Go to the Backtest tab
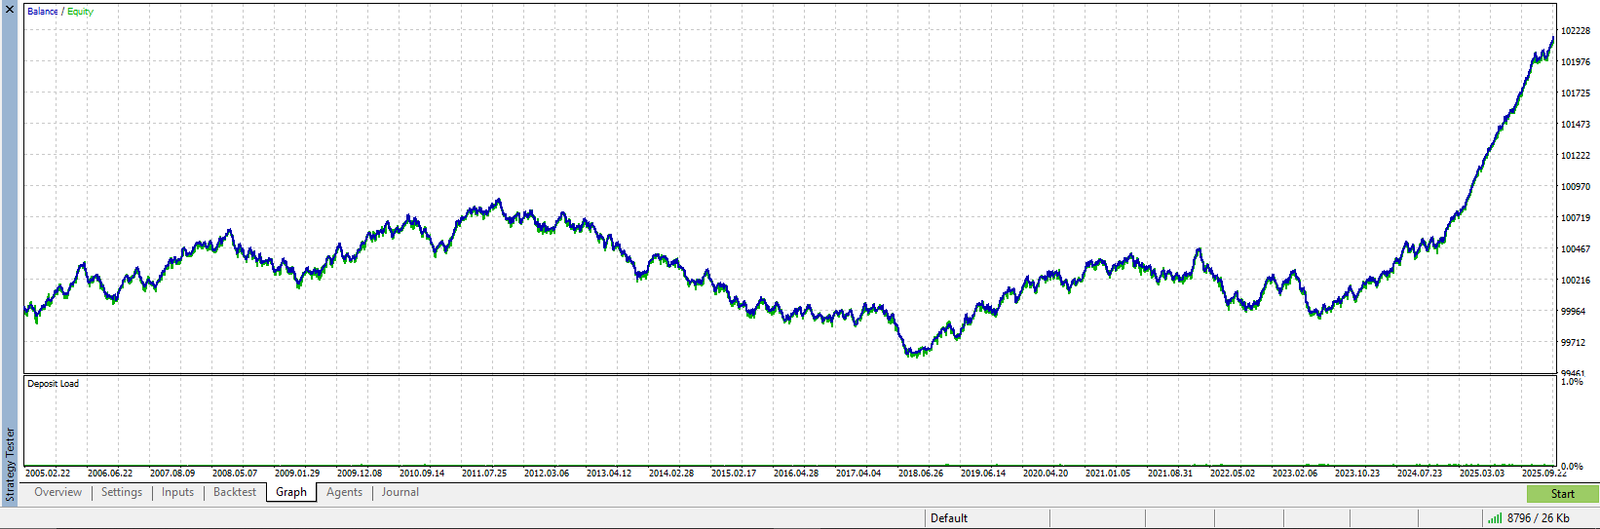 235,492
